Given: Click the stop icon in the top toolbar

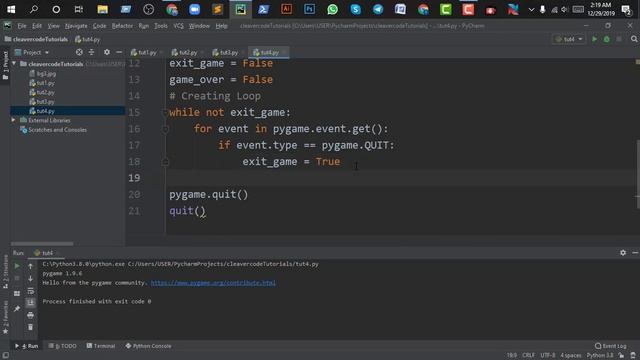Looking at the screenshot, I should (x=619, y=39).
